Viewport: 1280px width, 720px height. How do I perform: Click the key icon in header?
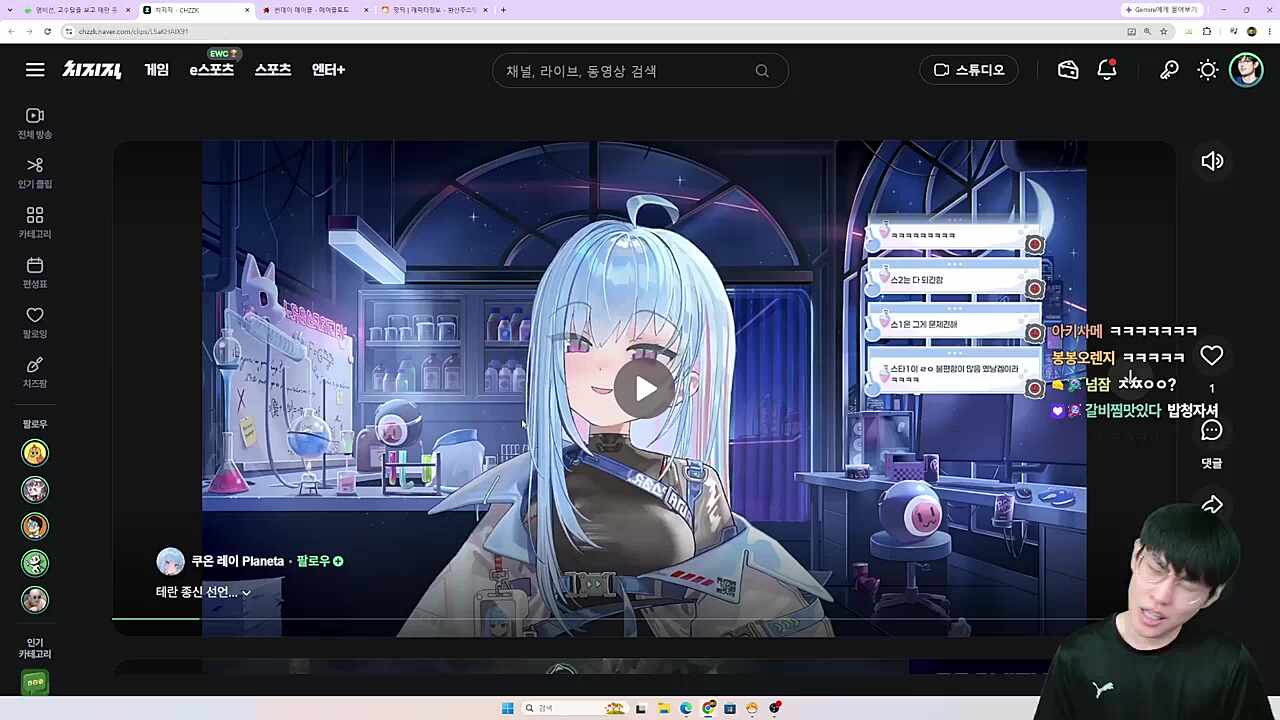[1169, 70]
